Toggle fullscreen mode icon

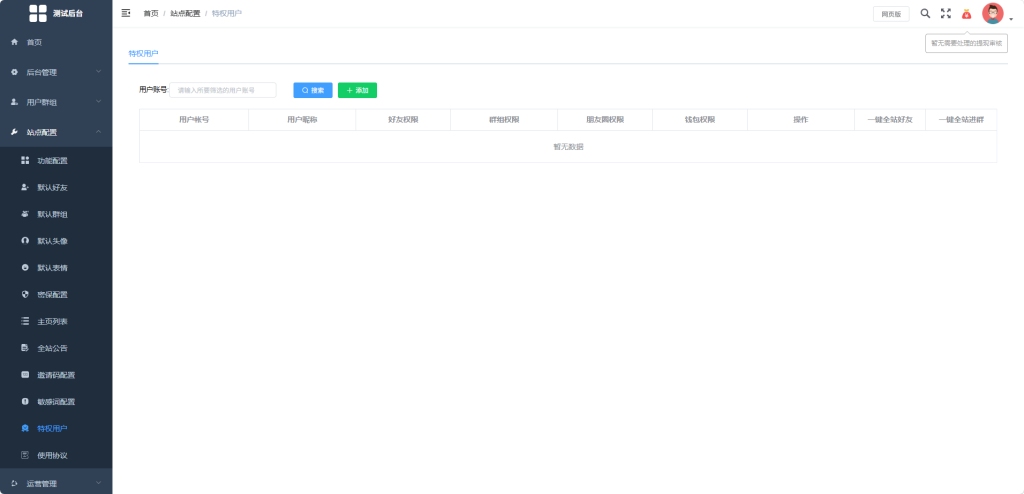(x=946, y=13)
